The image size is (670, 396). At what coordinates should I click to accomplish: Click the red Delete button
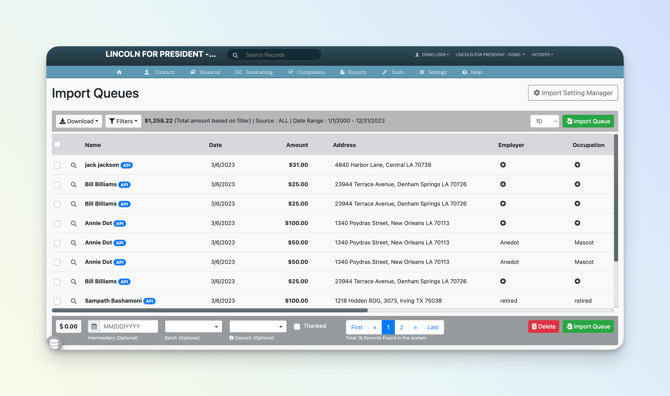pyautogui.click(x=543, y=326)
